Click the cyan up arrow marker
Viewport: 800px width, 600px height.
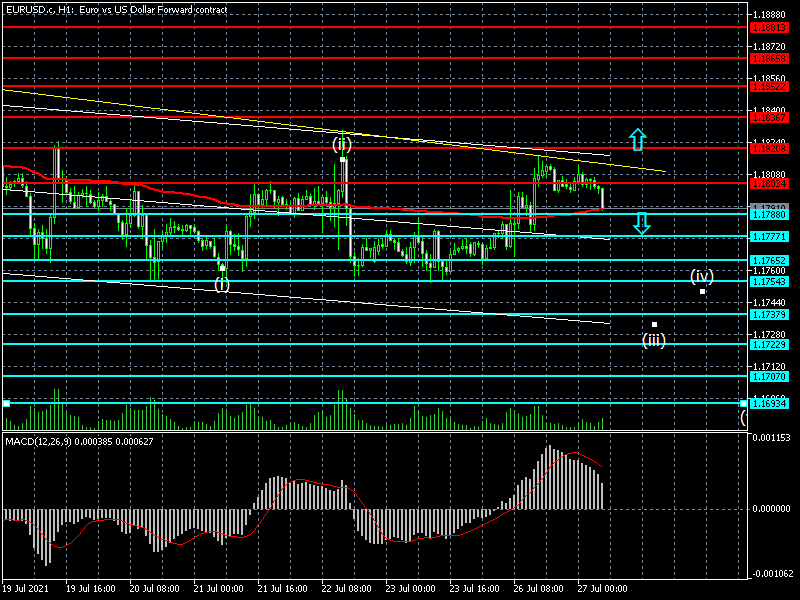(x=637, y=139)
